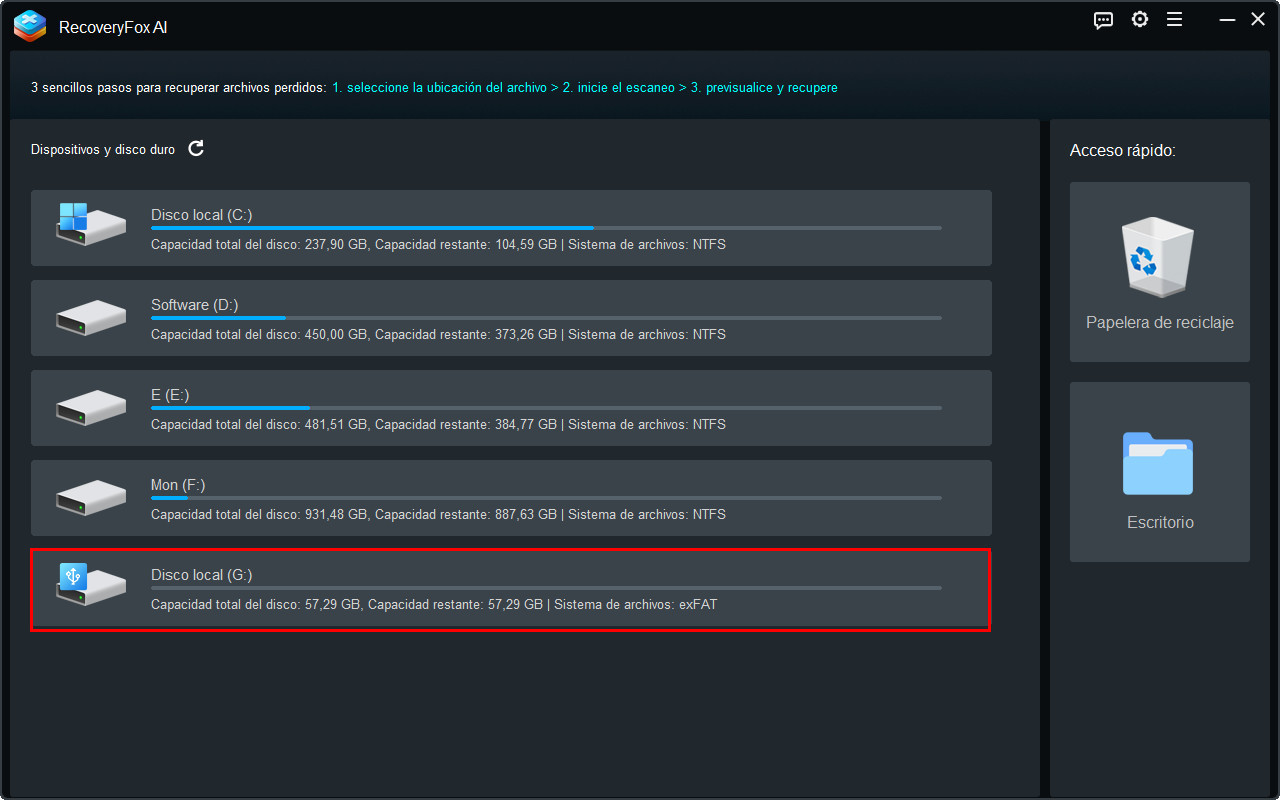
Task: Select the Mon (F:) drive icon
Action: point(92,497)
